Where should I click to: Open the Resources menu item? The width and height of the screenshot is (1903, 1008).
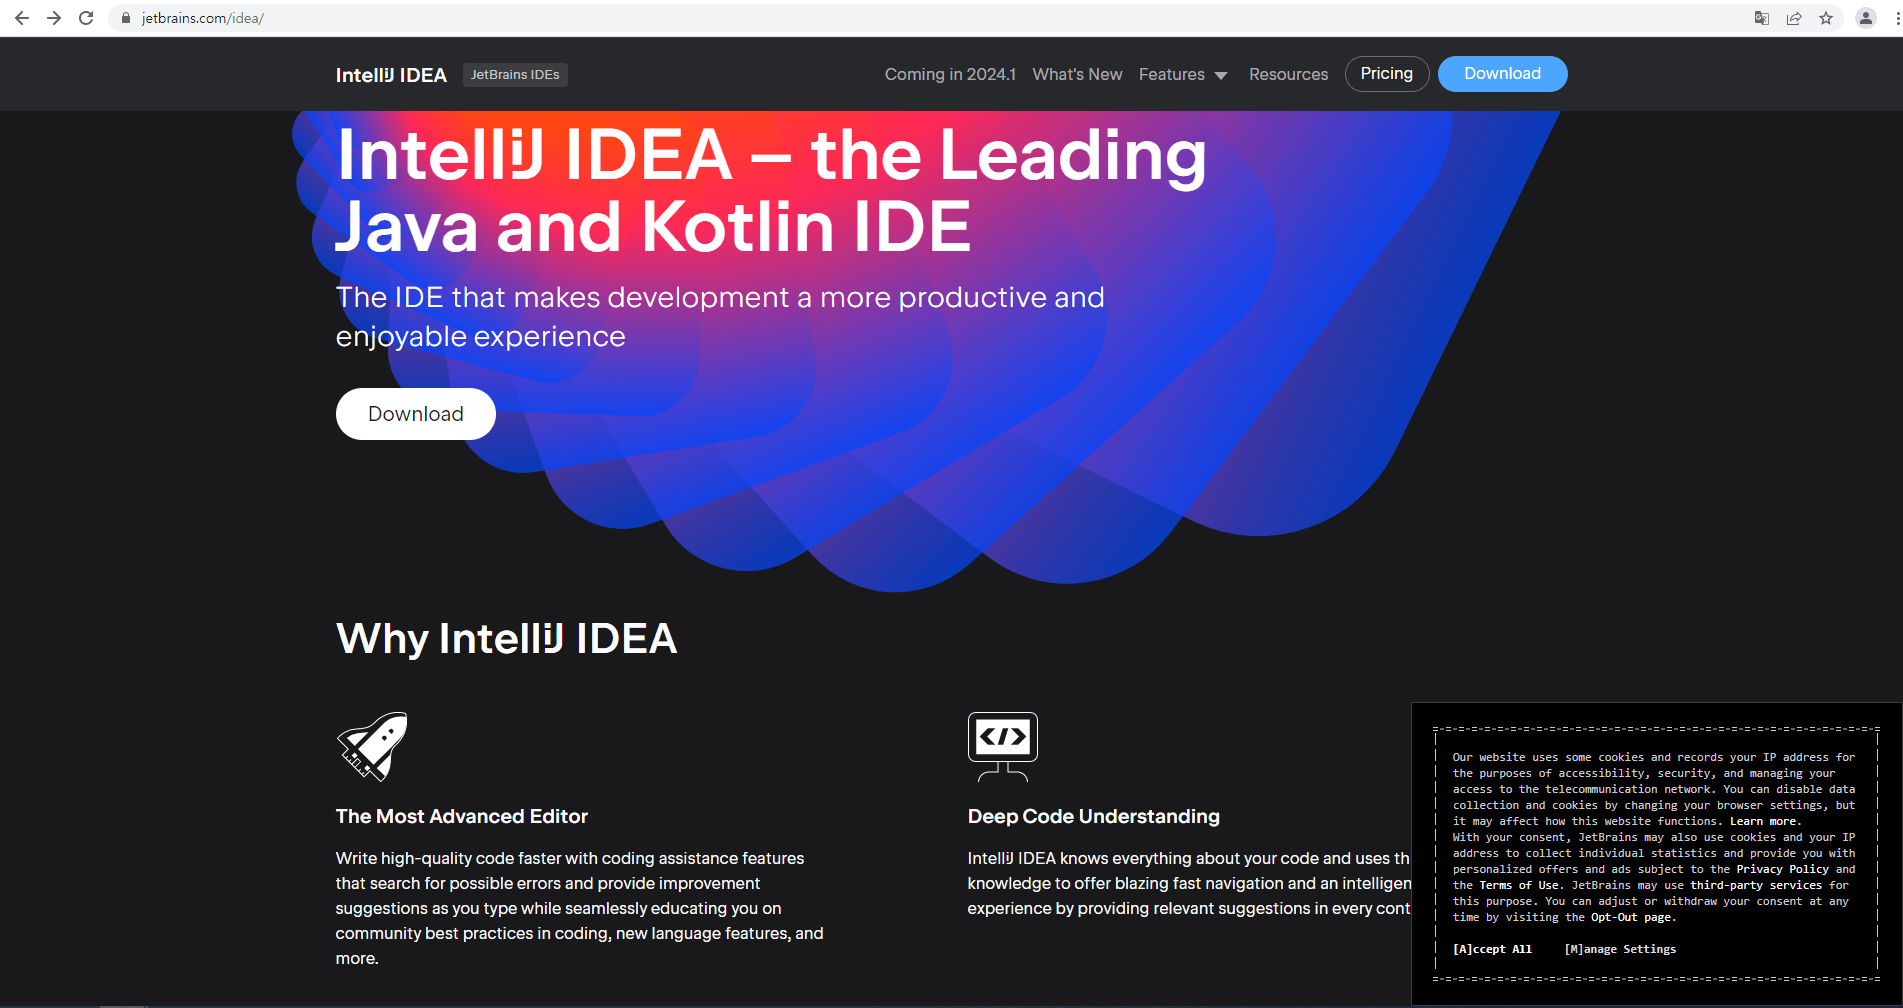(1288, 74)
